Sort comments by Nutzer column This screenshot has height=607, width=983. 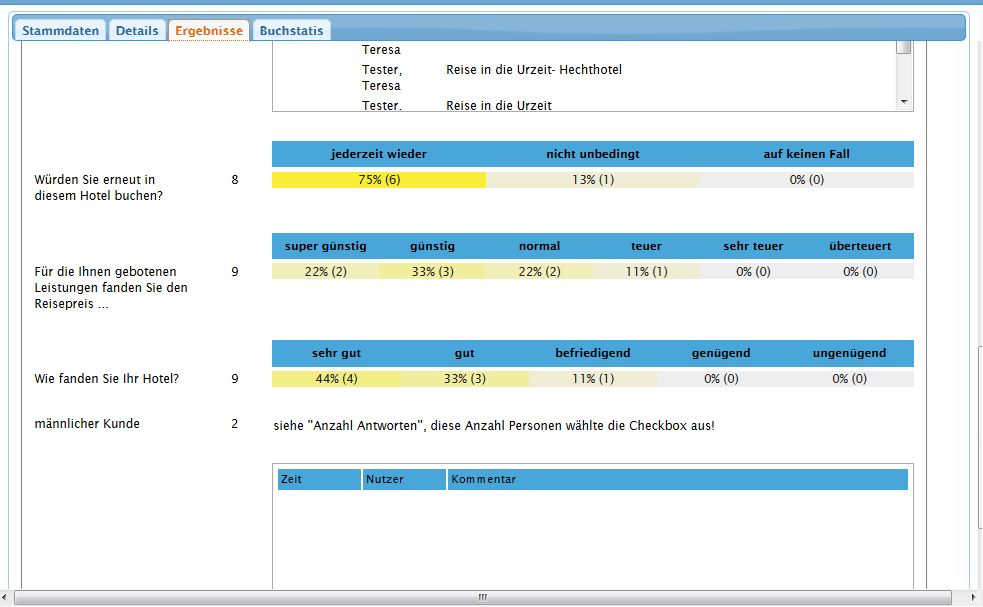pos(404,480)
